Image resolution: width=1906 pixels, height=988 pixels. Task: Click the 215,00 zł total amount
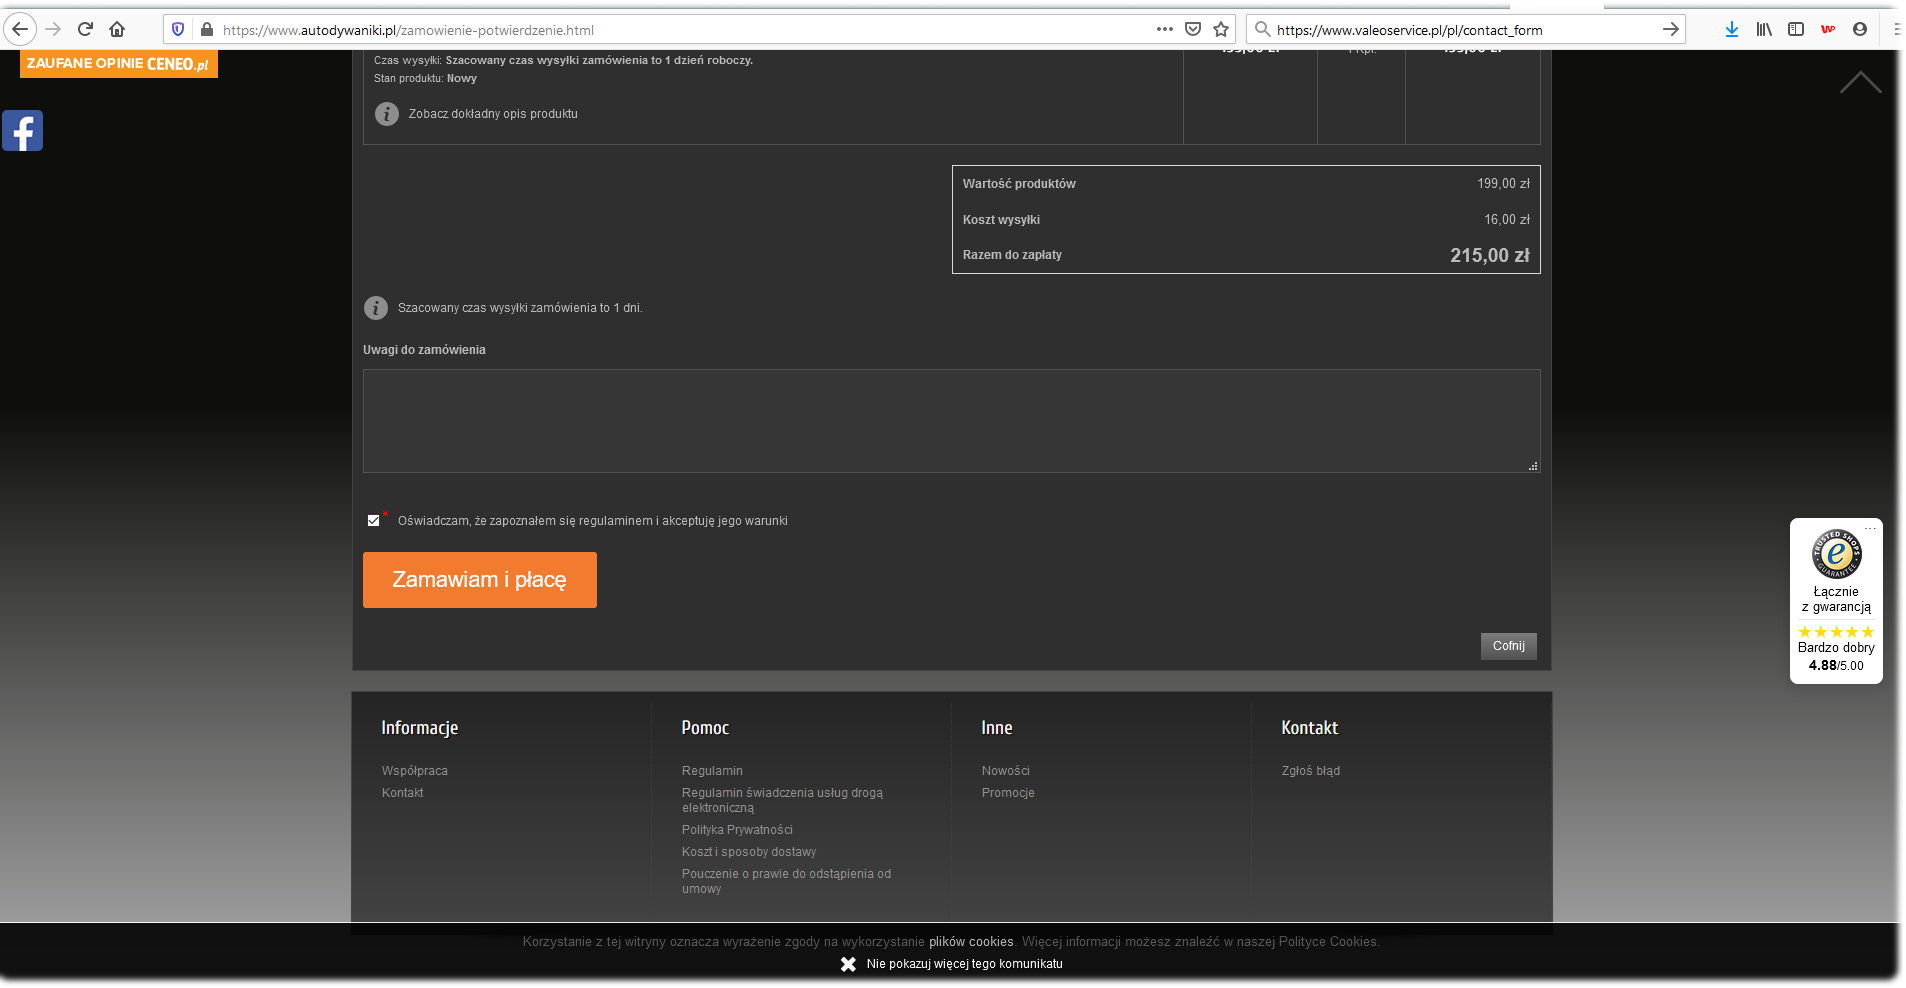[1490, 256]
